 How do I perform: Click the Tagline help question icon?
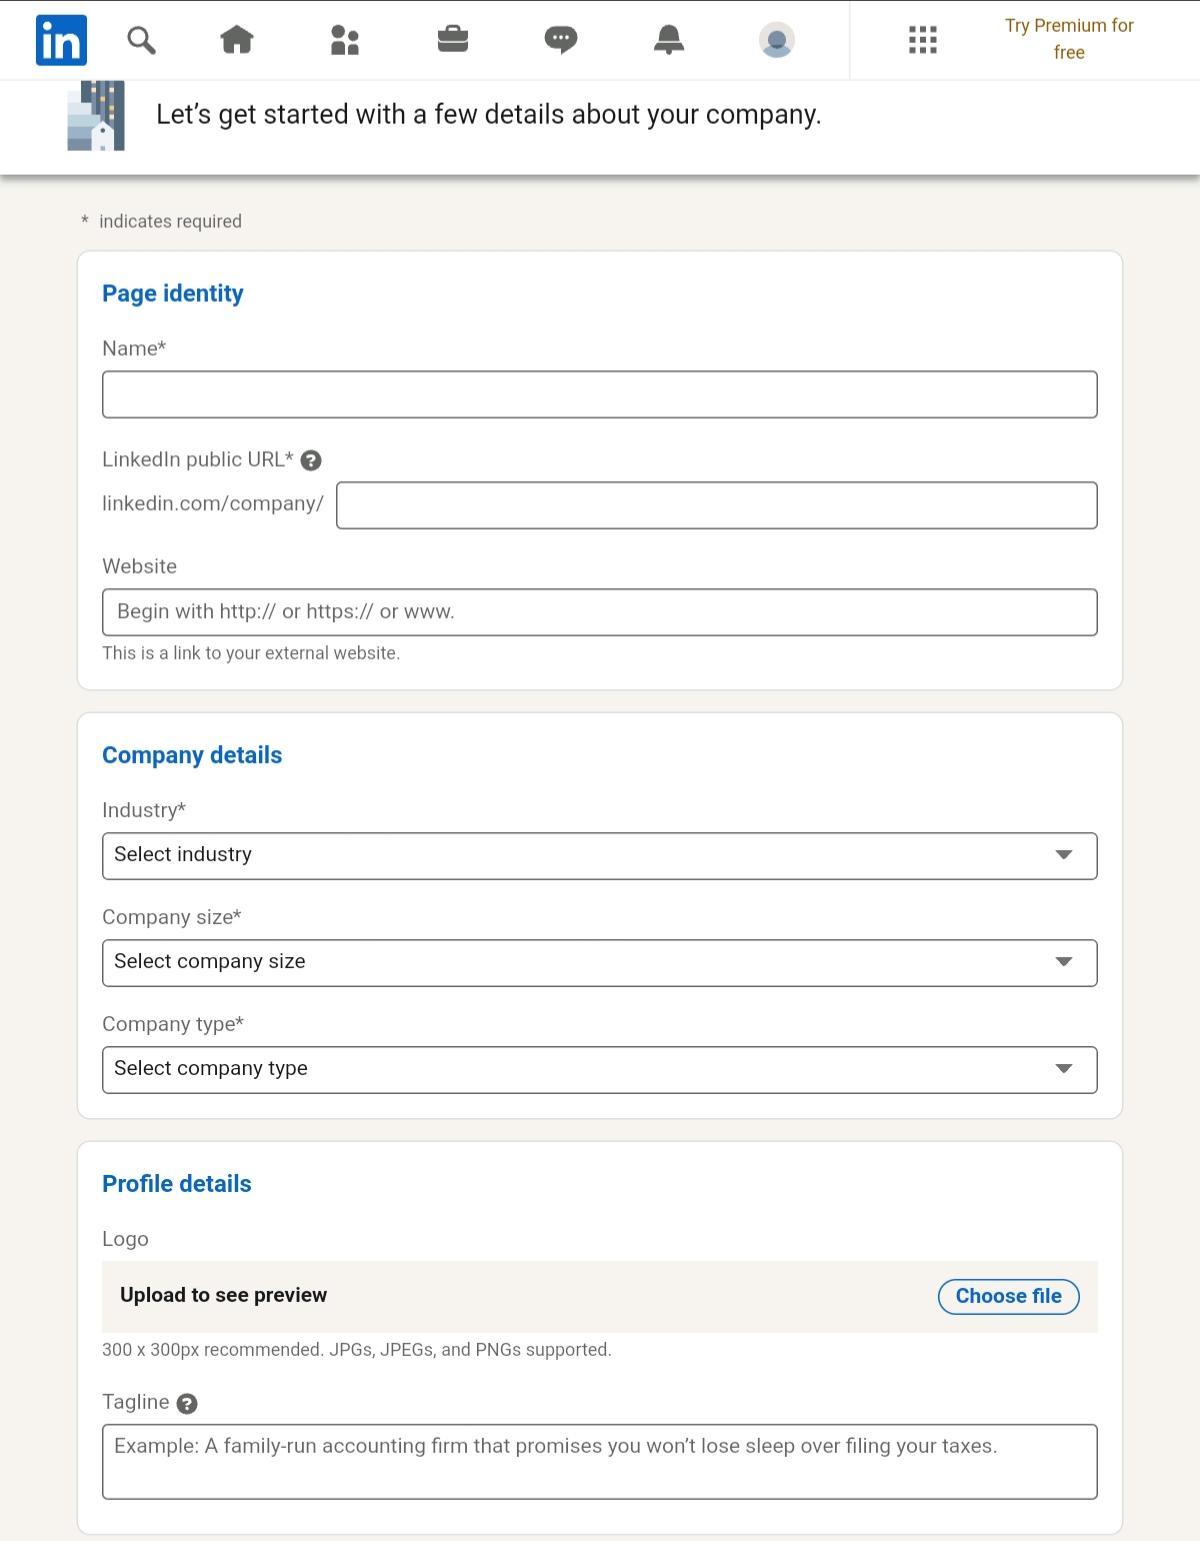tap(187, 1404)
